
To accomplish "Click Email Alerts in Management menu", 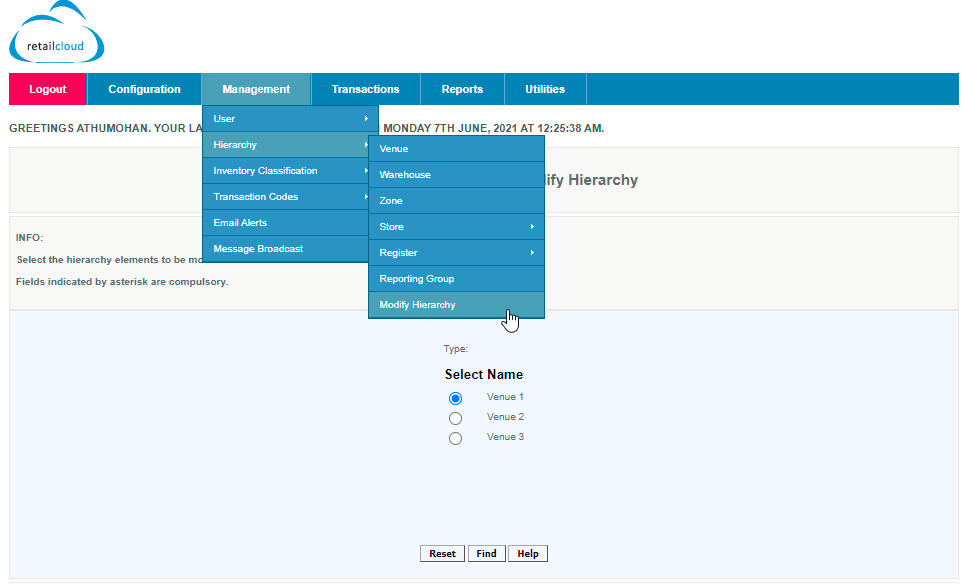I will (x=290, y=223).
